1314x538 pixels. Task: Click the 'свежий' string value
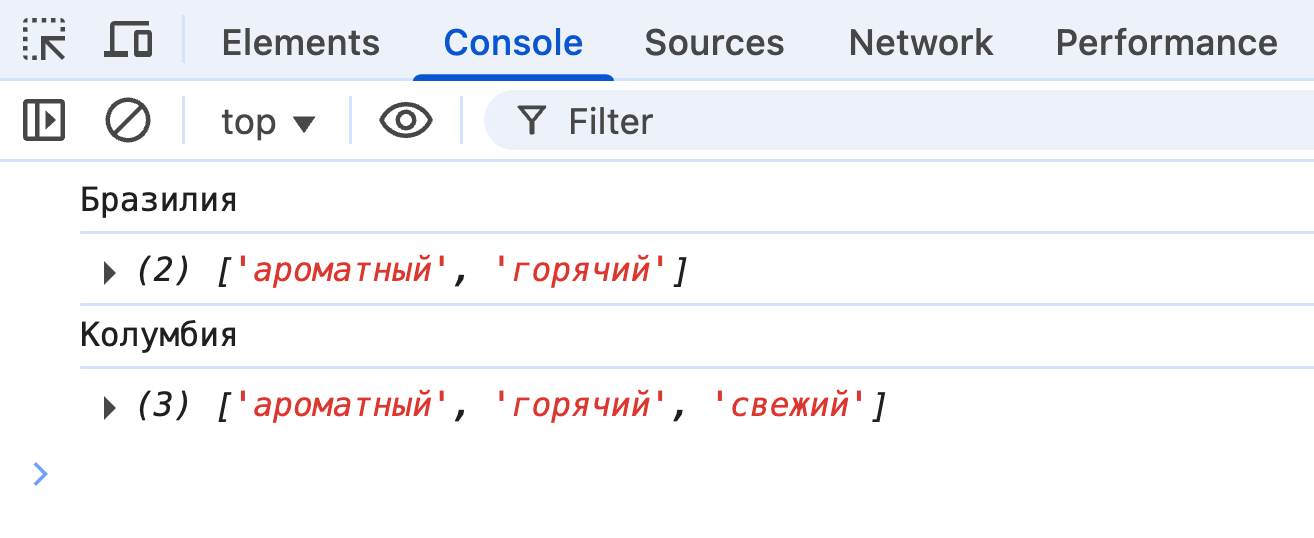pyautogui.click(x=787, y=406)
